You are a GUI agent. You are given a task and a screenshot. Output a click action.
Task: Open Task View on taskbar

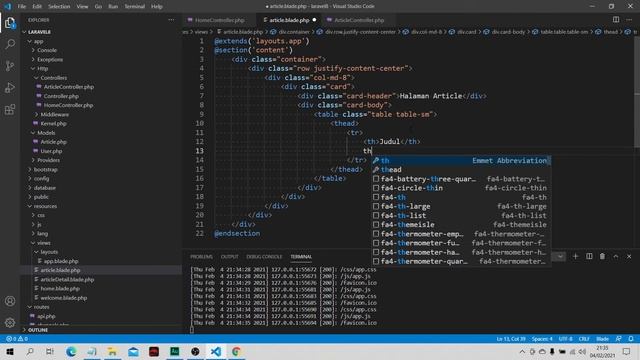tap(50, 351)
